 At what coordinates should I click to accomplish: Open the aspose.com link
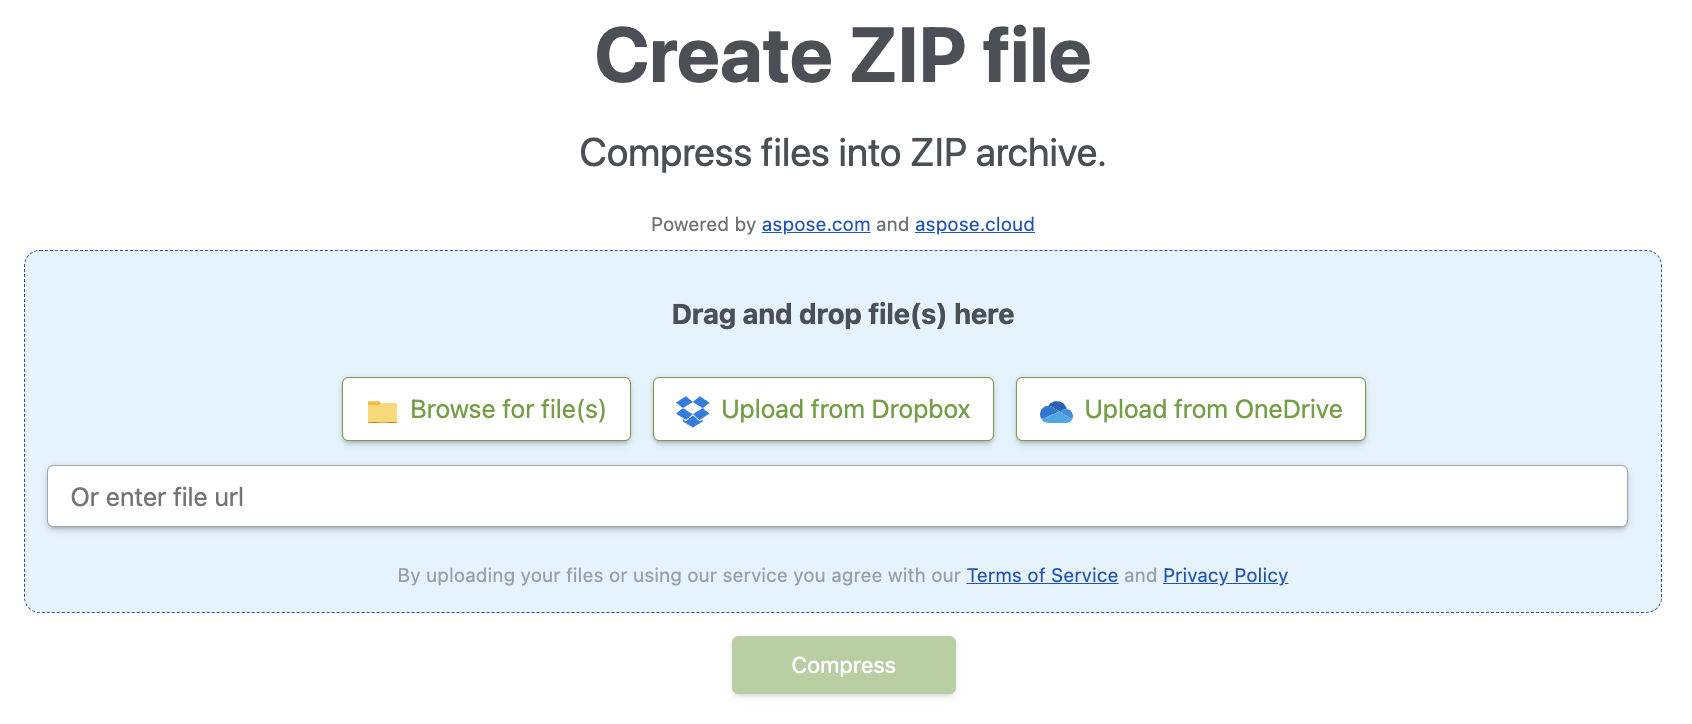click(x=815, y=224)
